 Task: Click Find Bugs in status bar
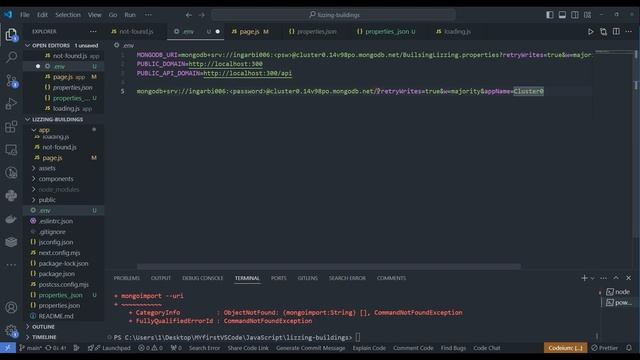(453, 348)
